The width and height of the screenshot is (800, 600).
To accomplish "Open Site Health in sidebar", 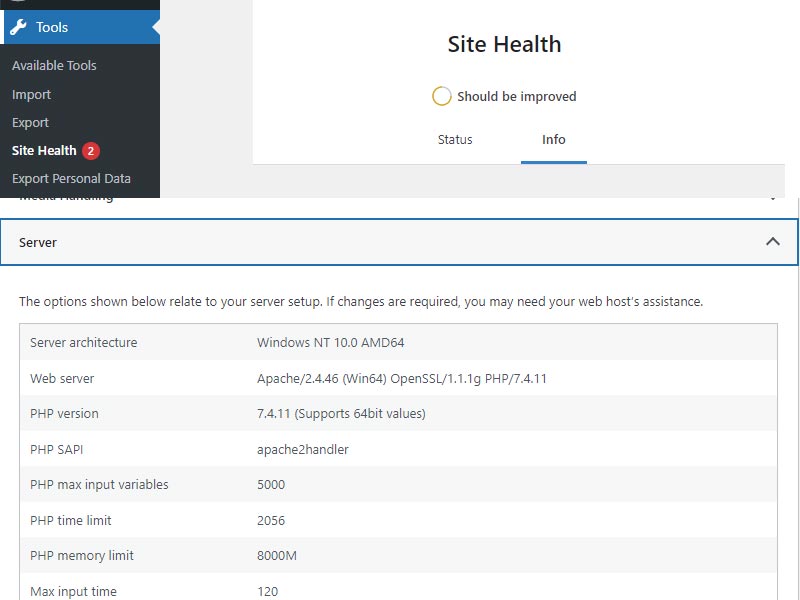I will [x=44, y=151].
